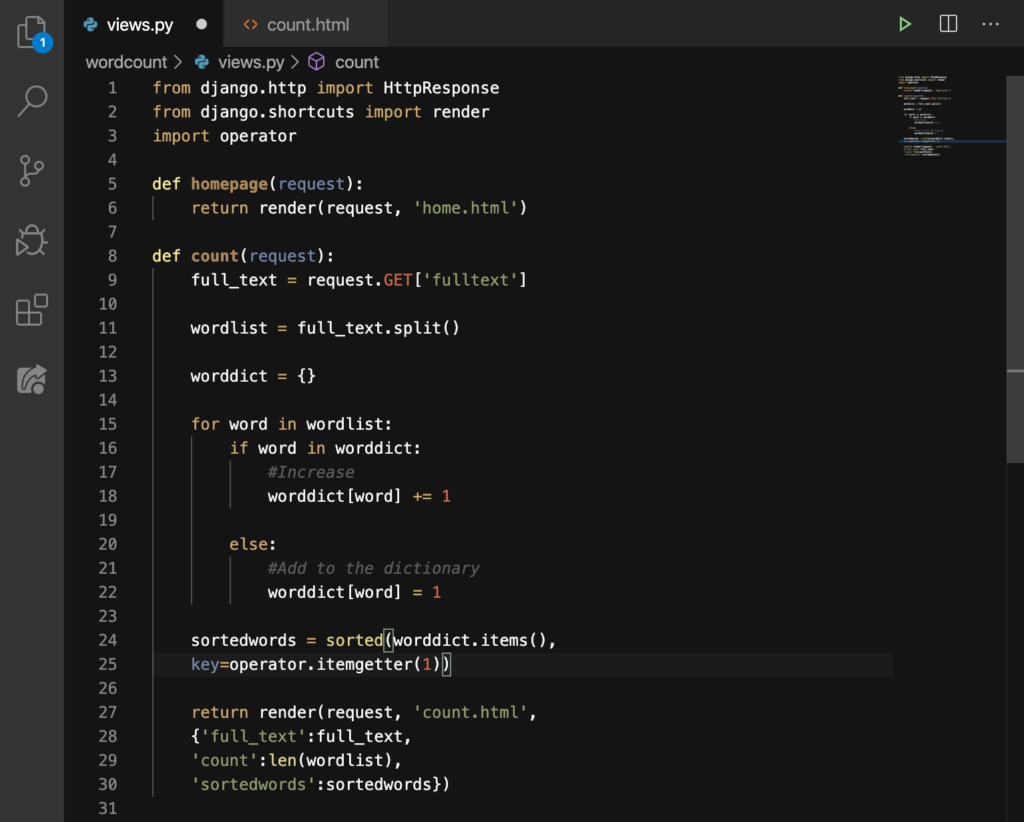Click the unsaved dot on views.py tab
Viewport: 1024px width, 822px height.
coord(201,24)
